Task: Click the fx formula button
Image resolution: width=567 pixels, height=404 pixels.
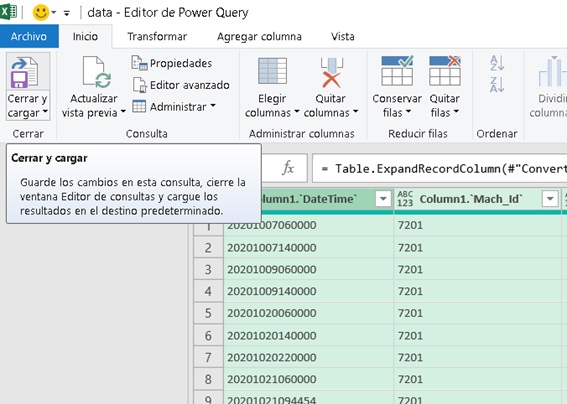Action: click(288, 168)
